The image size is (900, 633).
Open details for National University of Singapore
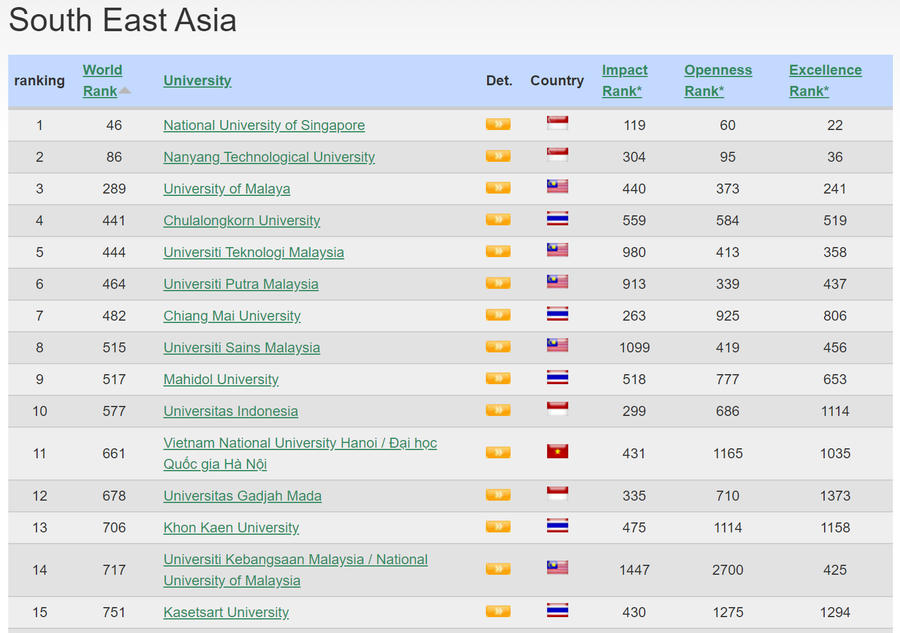coord(497,124)
